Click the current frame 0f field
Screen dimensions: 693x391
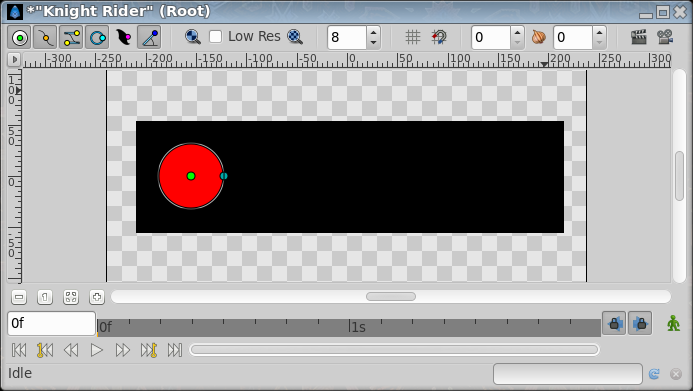point(51,323)
